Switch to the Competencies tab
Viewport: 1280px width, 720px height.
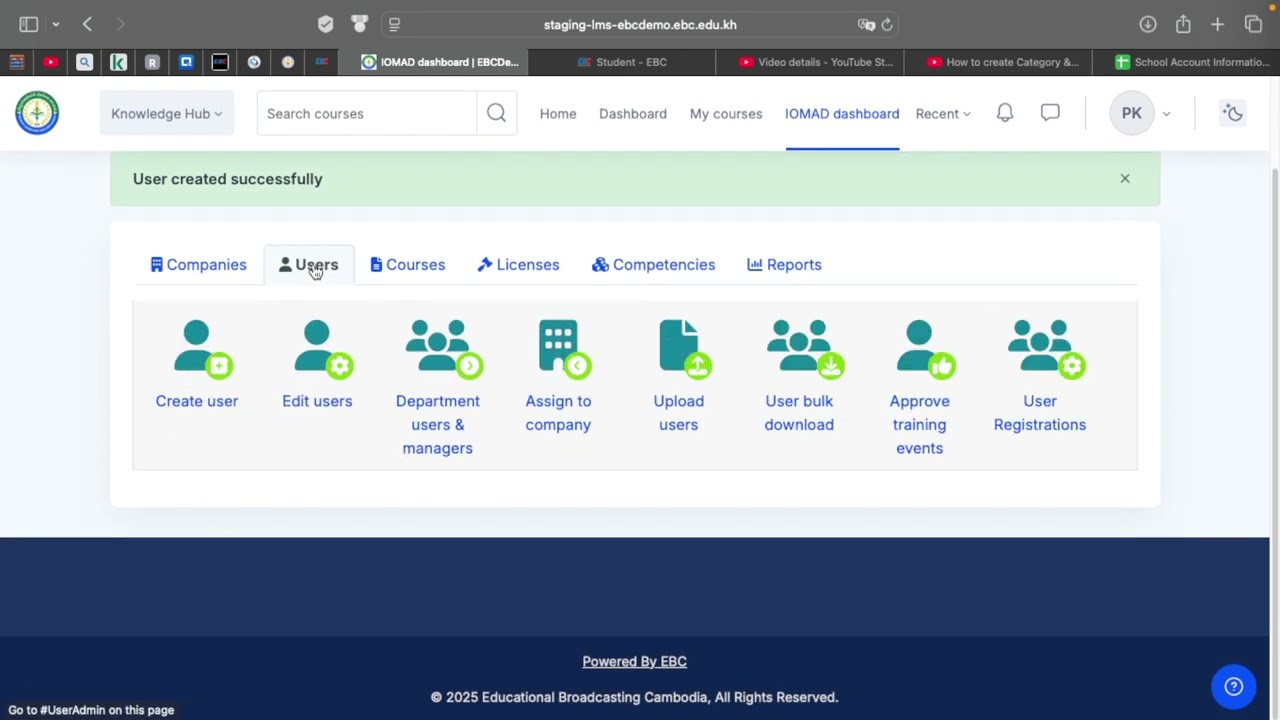653,264
